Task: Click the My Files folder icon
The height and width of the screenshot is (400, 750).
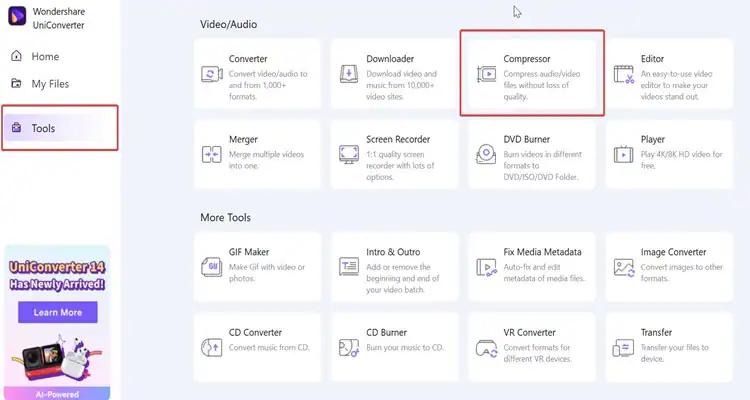Action: coord(16,83)
